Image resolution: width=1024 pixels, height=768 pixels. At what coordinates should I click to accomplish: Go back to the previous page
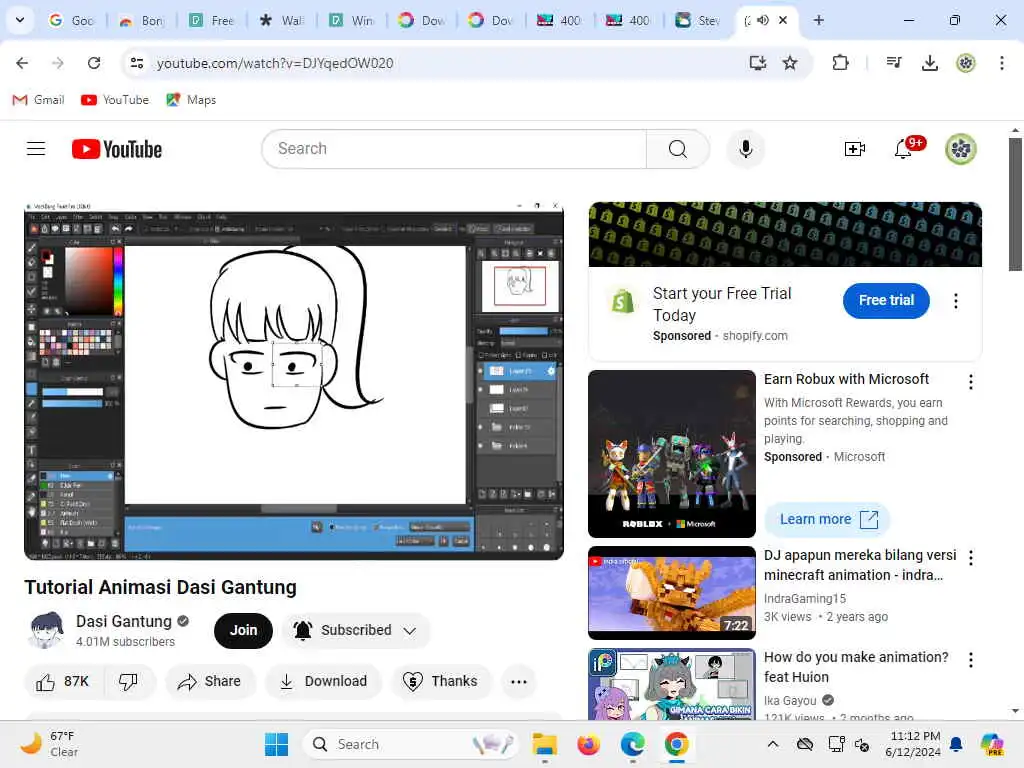tap(22, 63)
